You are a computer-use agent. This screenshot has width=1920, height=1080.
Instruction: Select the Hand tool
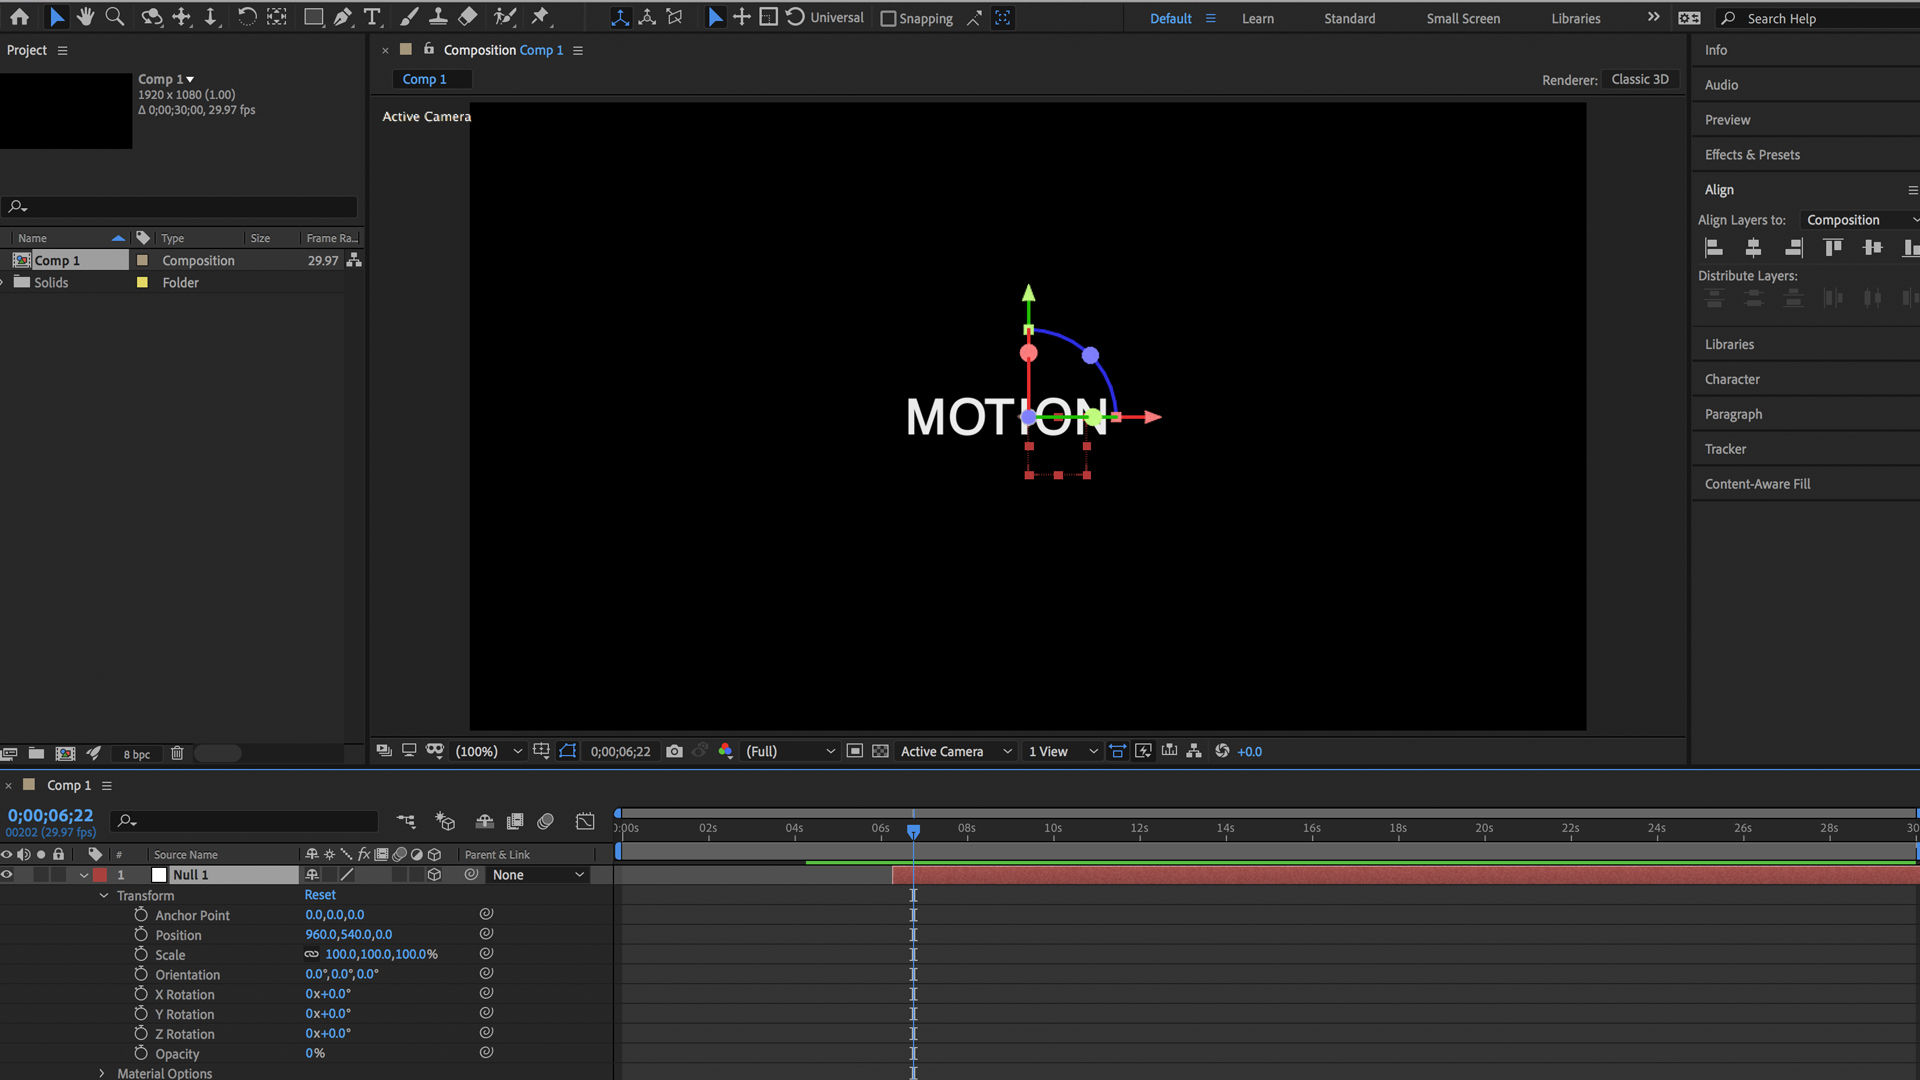pyautogui.click(x=85, y=17)
